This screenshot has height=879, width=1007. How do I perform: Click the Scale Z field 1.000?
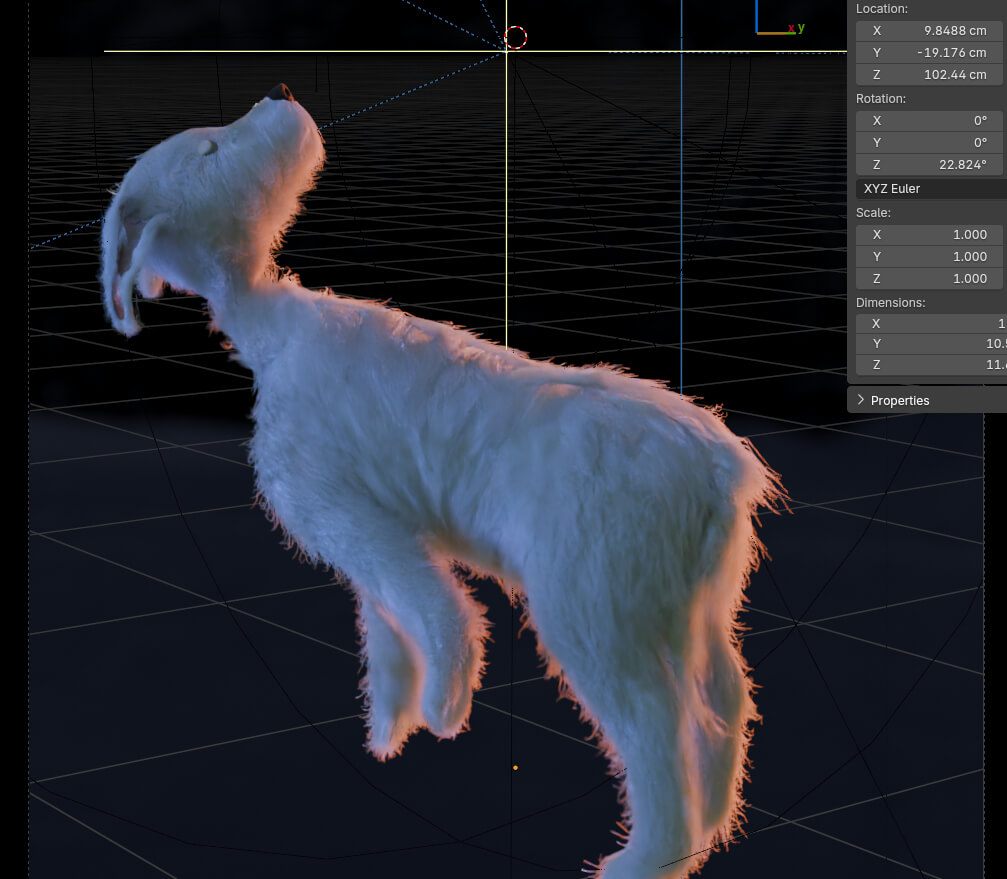point(930,279)
